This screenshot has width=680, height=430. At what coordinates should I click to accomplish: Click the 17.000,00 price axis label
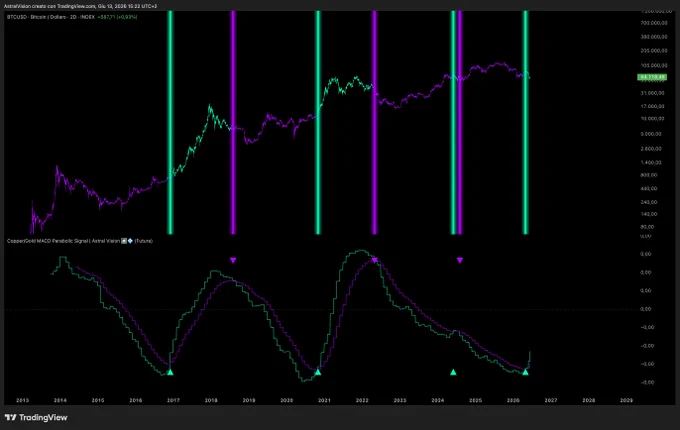pos(652,106)
